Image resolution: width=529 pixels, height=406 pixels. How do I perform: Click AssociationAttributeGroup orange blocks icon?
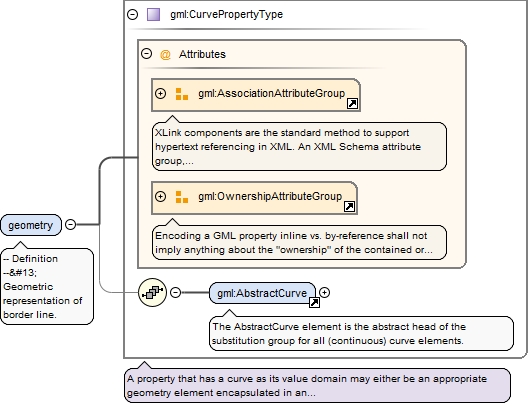click(x=182, y=94)
